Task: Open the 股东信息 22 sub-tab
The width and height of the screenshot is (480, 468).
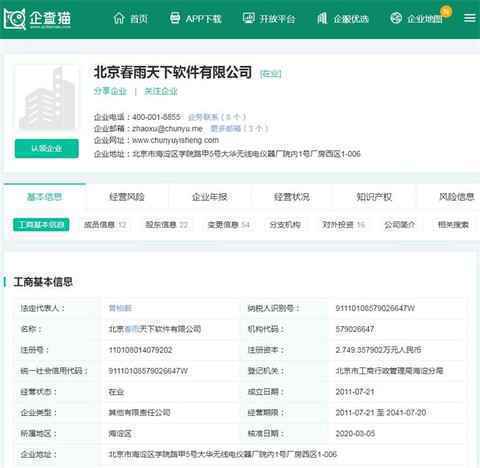Action: click(167, 225)
